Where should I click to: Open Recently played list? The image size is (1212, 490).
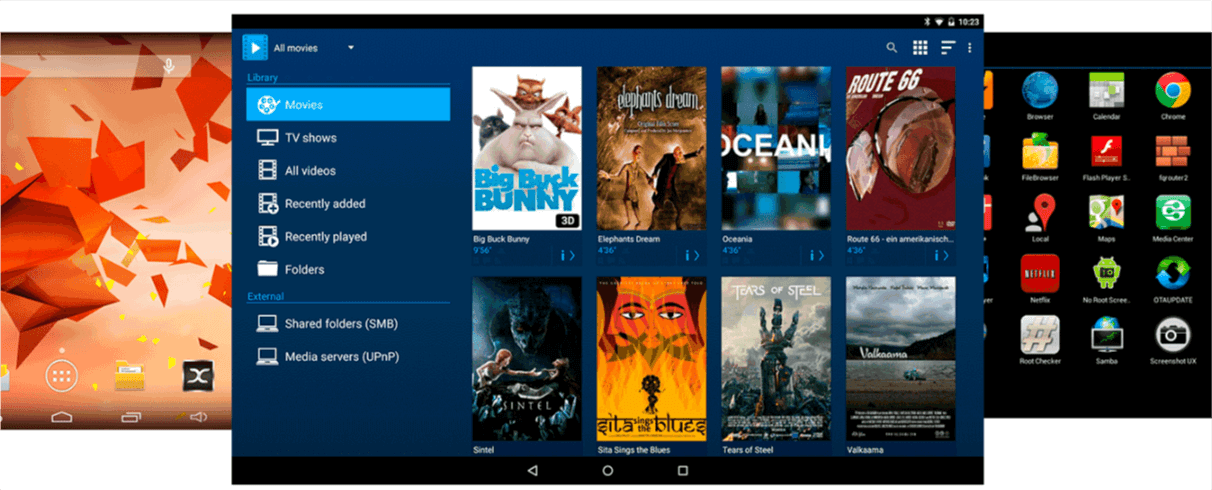tap(348, 236)
